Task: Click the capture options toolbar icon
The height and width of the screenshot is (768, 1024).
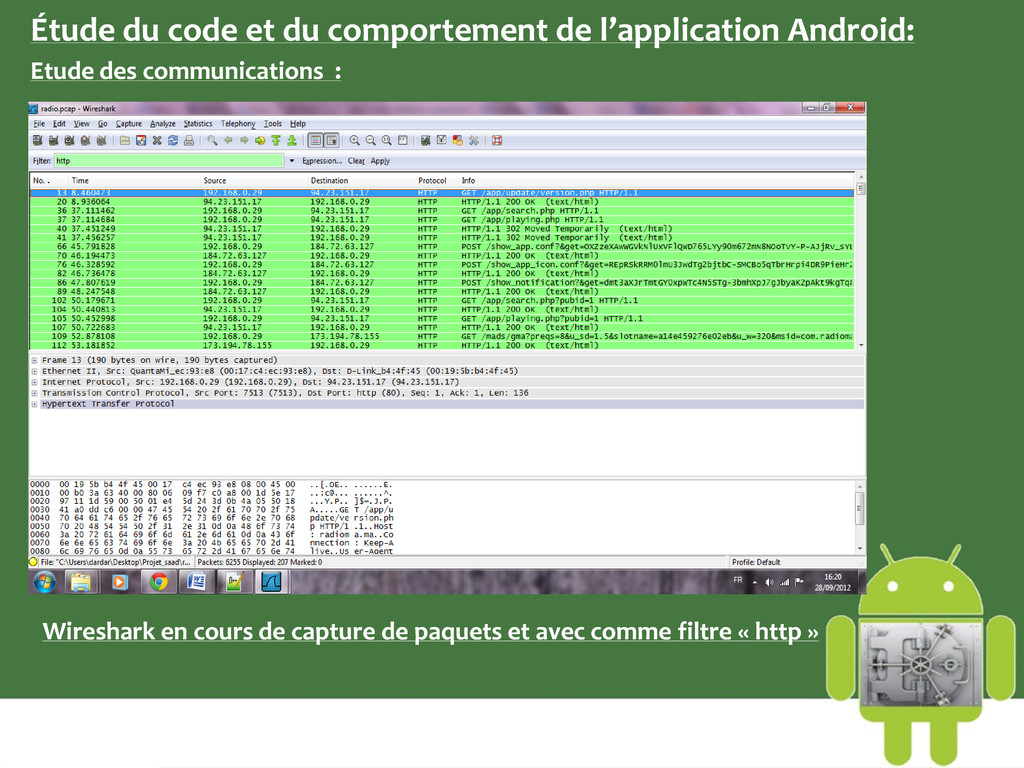Action: [x=53, y=140]
